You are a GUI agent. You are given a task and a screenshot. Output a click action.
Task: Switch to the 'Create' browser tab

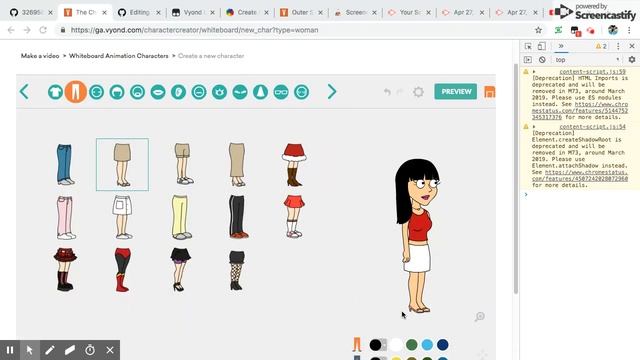[x=247, y=13]
